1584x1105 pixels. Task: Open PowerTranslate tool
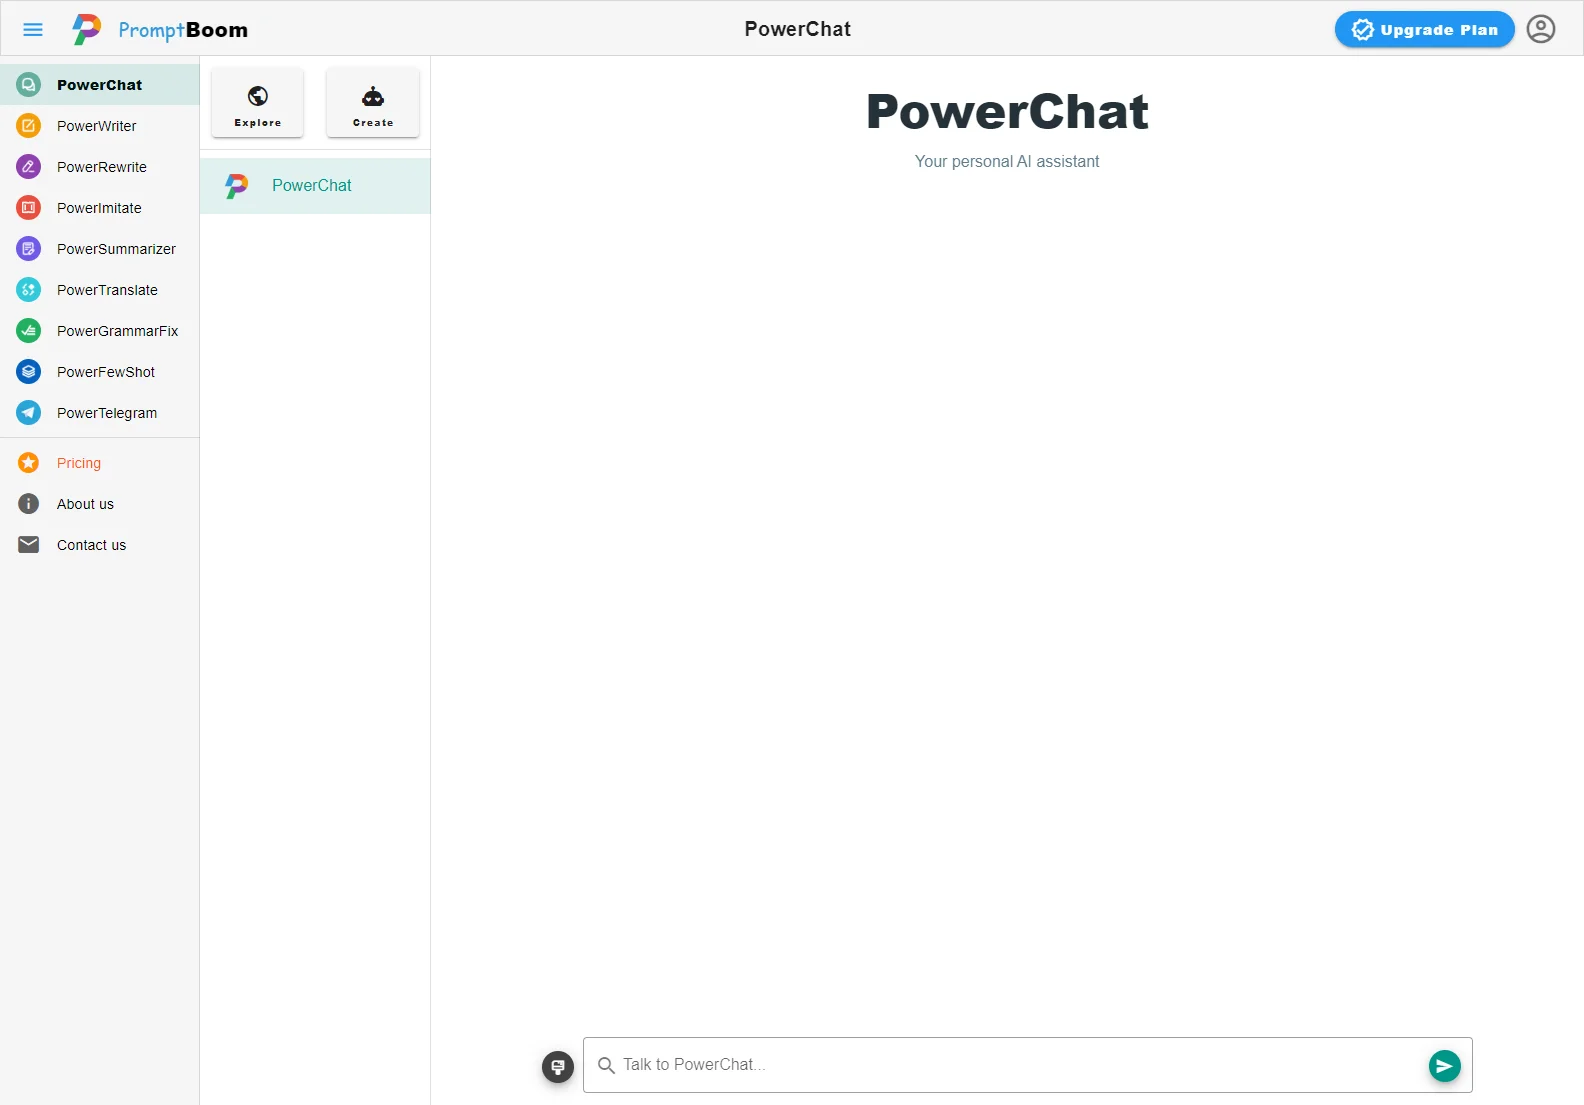pos(100,290)
